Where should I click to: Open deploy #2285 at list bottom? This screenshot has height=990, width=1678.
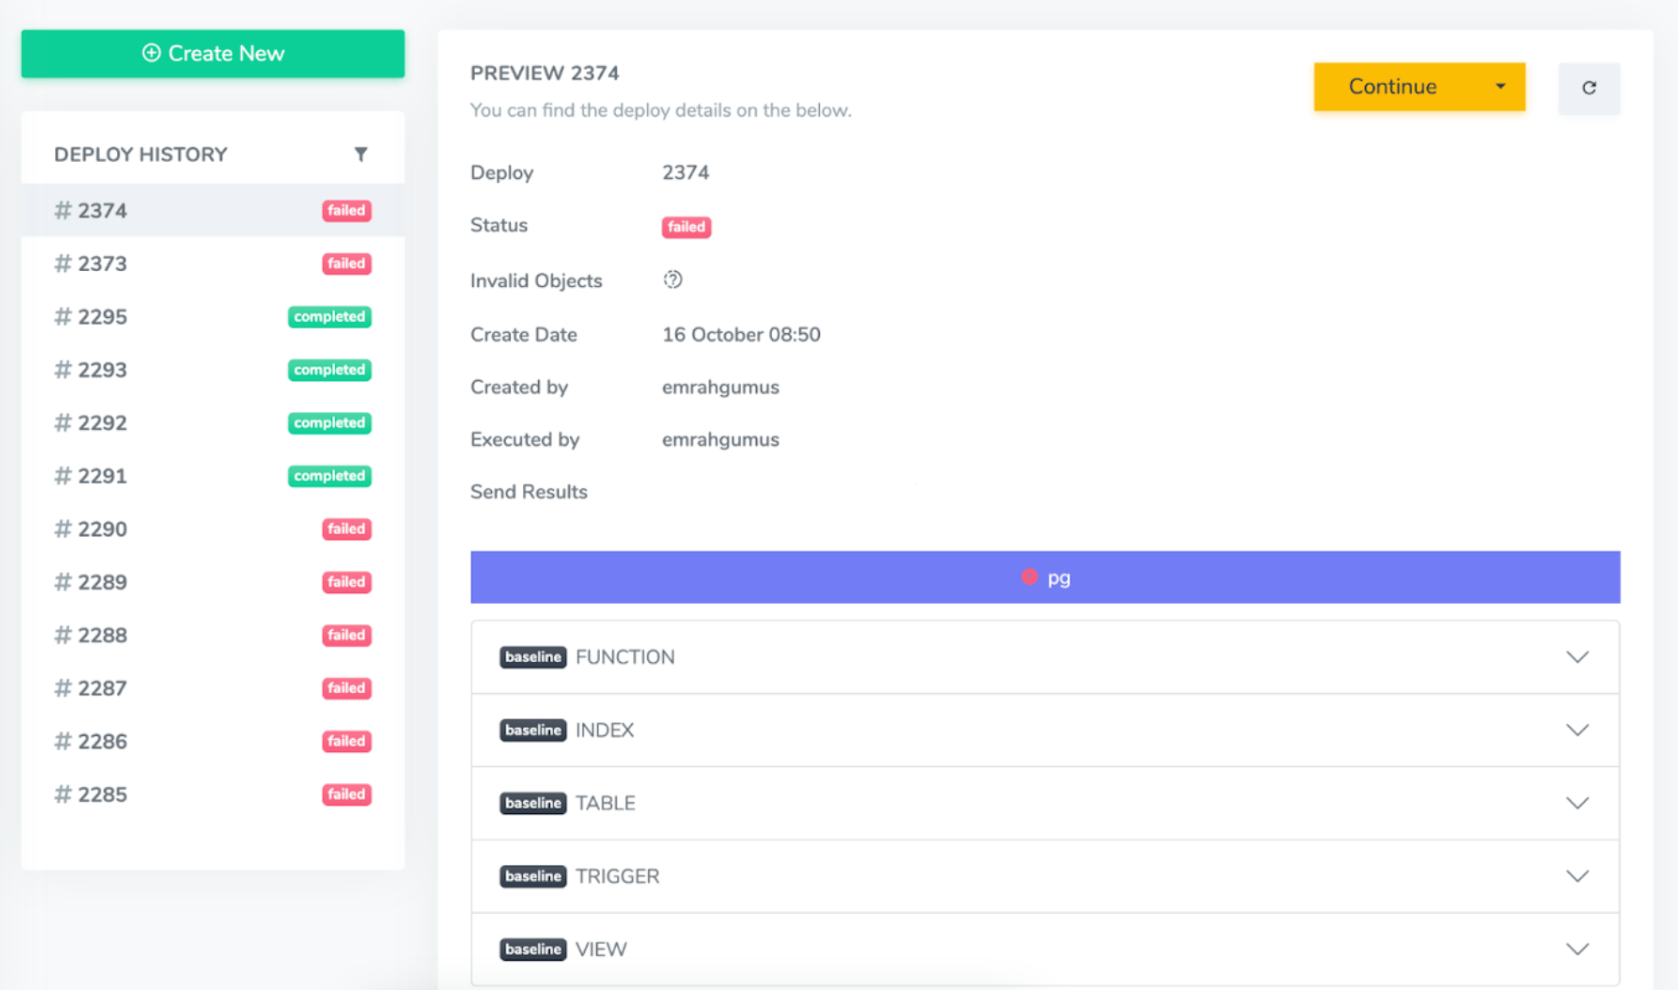tap(103, 795)
